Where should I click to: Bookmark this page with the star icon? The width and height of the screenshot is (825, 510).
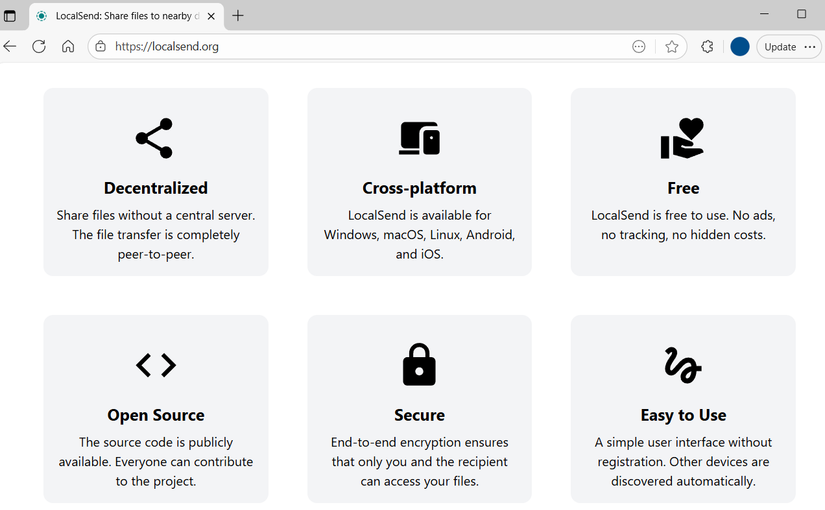click(672, 46)
